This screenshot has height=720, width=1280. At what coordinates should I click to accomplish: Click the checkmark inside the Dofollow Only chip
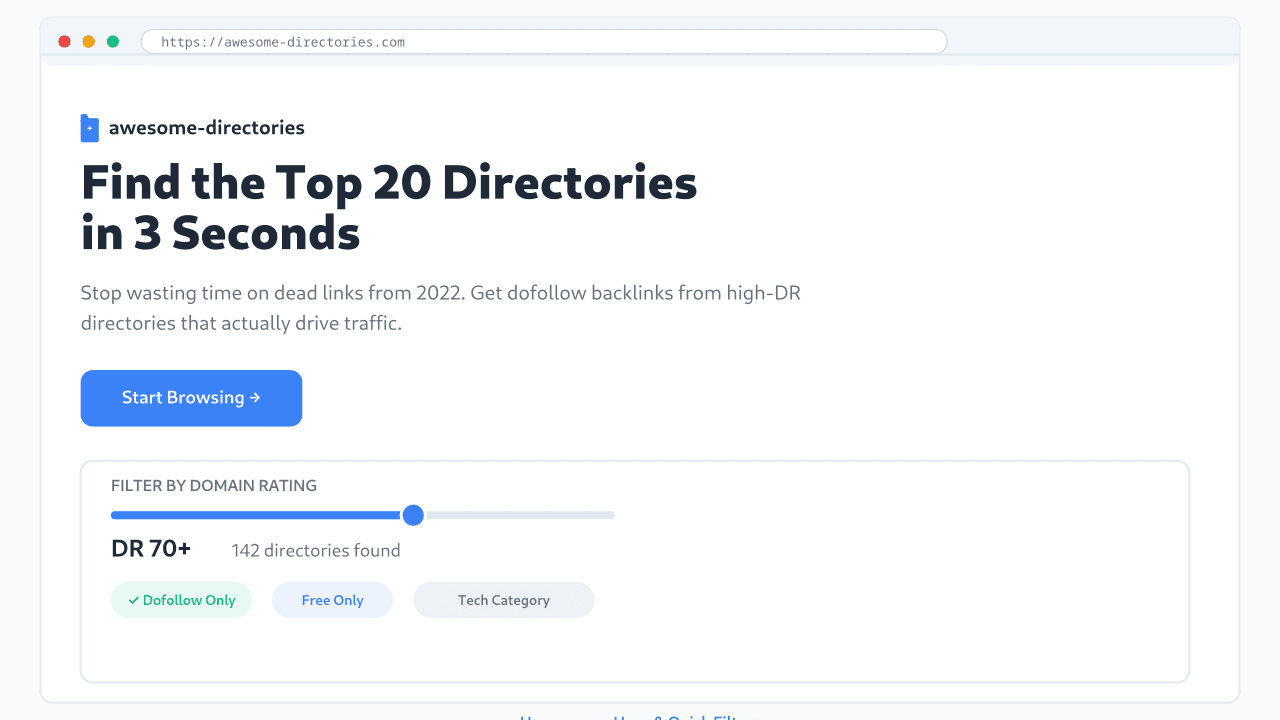[135, 600]
